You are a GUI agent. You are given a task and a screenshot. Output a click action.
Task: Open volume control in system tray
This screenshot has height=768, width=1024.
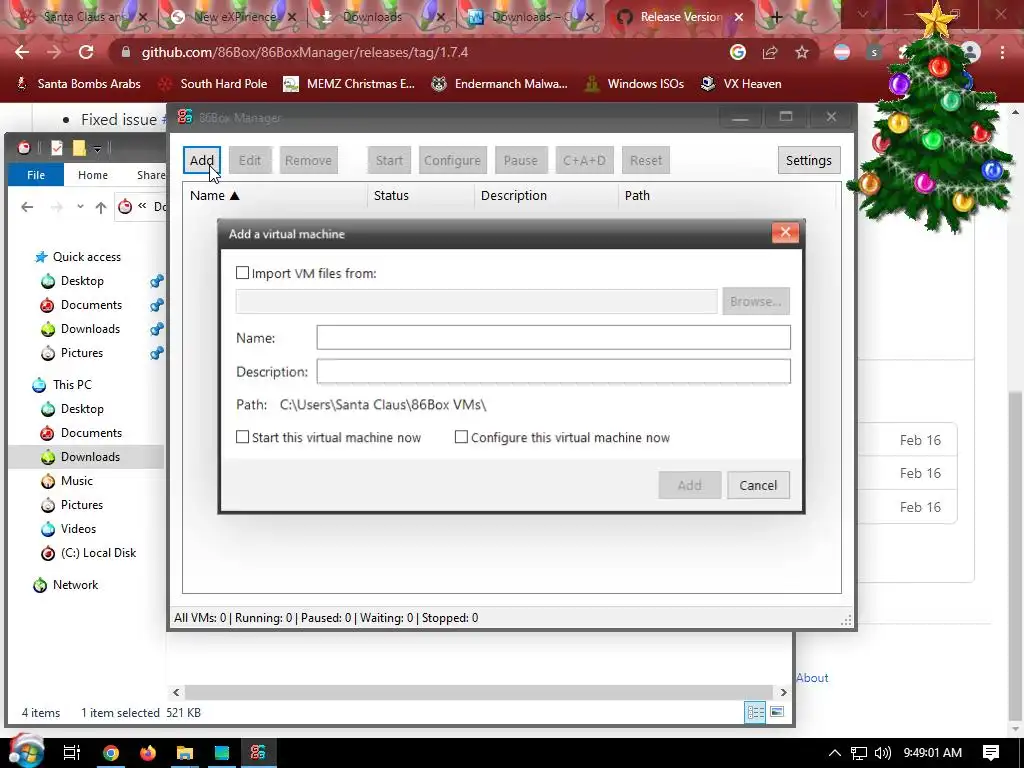coord(882,753)
